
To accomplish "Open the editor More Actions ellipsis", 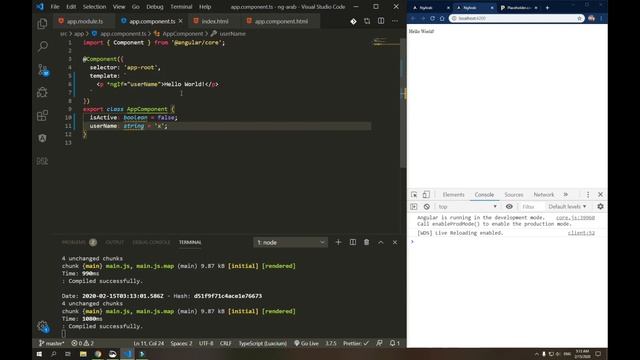I will pos(395,21).
